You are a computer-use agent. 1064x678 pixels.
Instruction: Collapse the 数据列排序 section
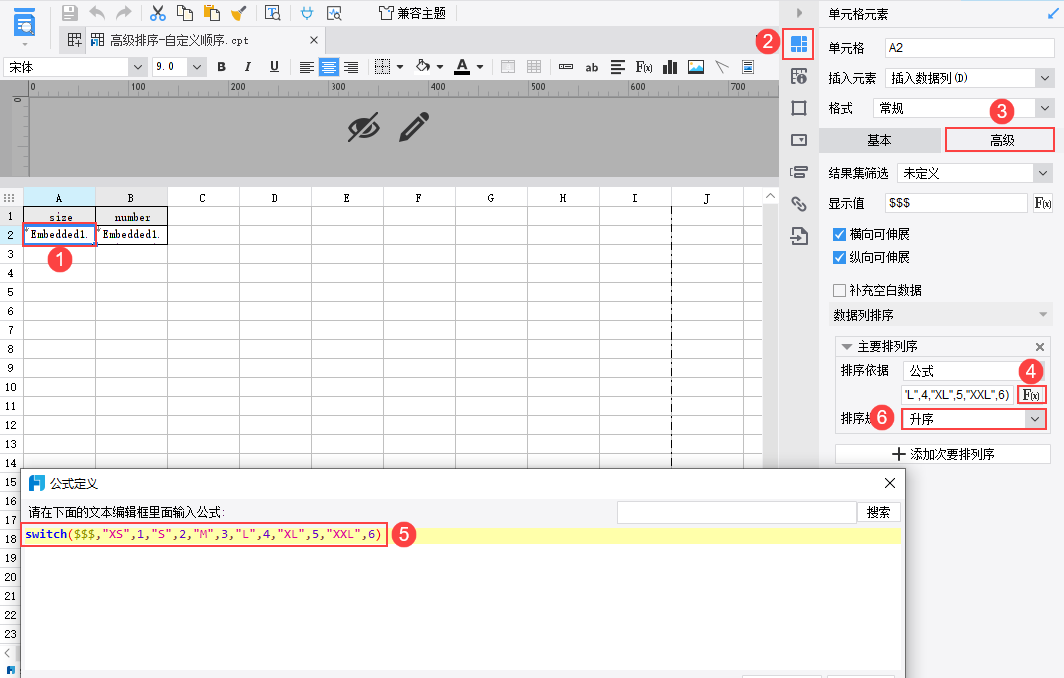coord(1043,315)
